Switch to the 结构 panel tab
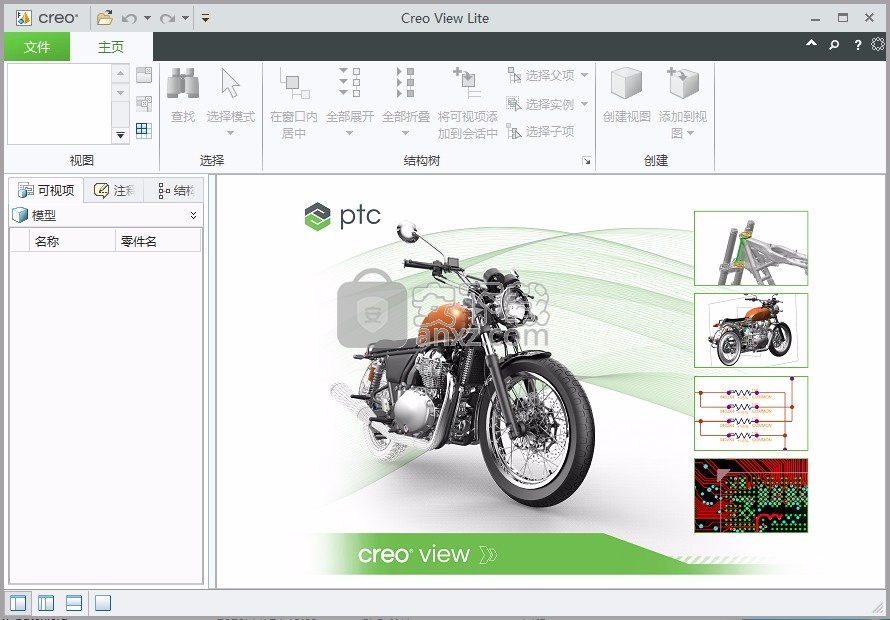 174,191
